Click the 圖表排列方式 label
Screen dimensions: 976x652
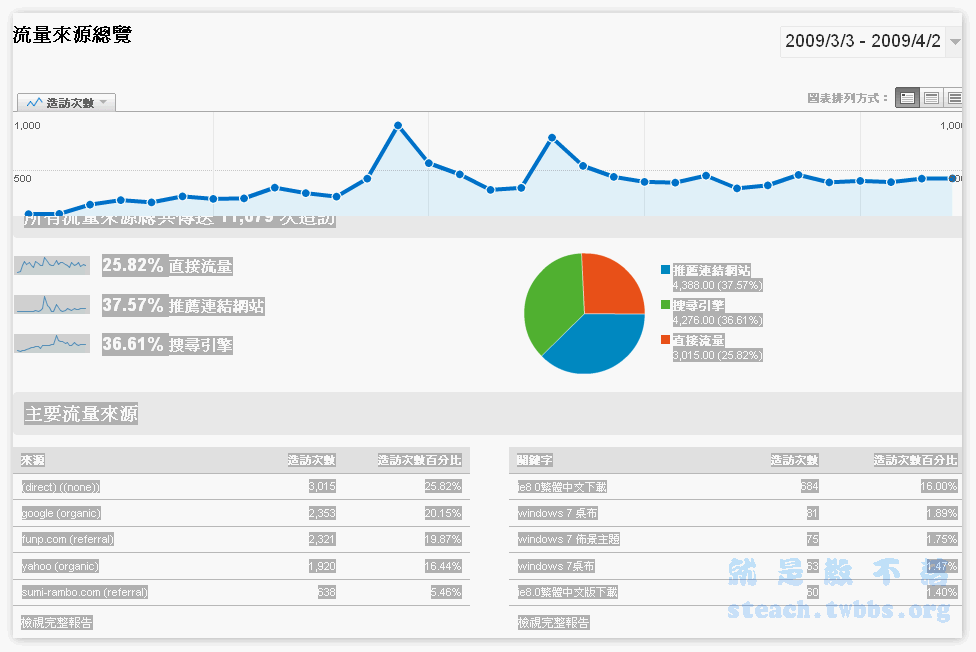847,98
